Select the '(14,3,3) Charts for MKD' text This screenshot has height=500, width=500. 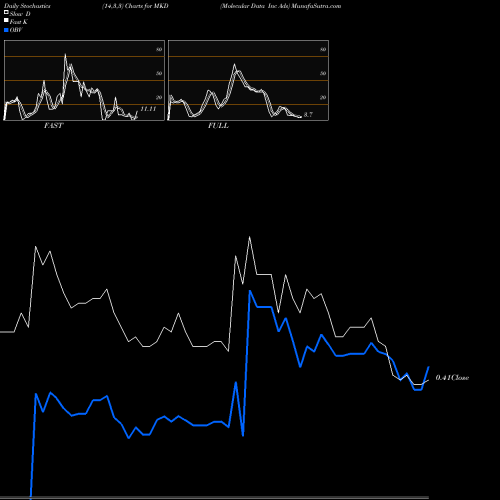click(x=135, y=6)
